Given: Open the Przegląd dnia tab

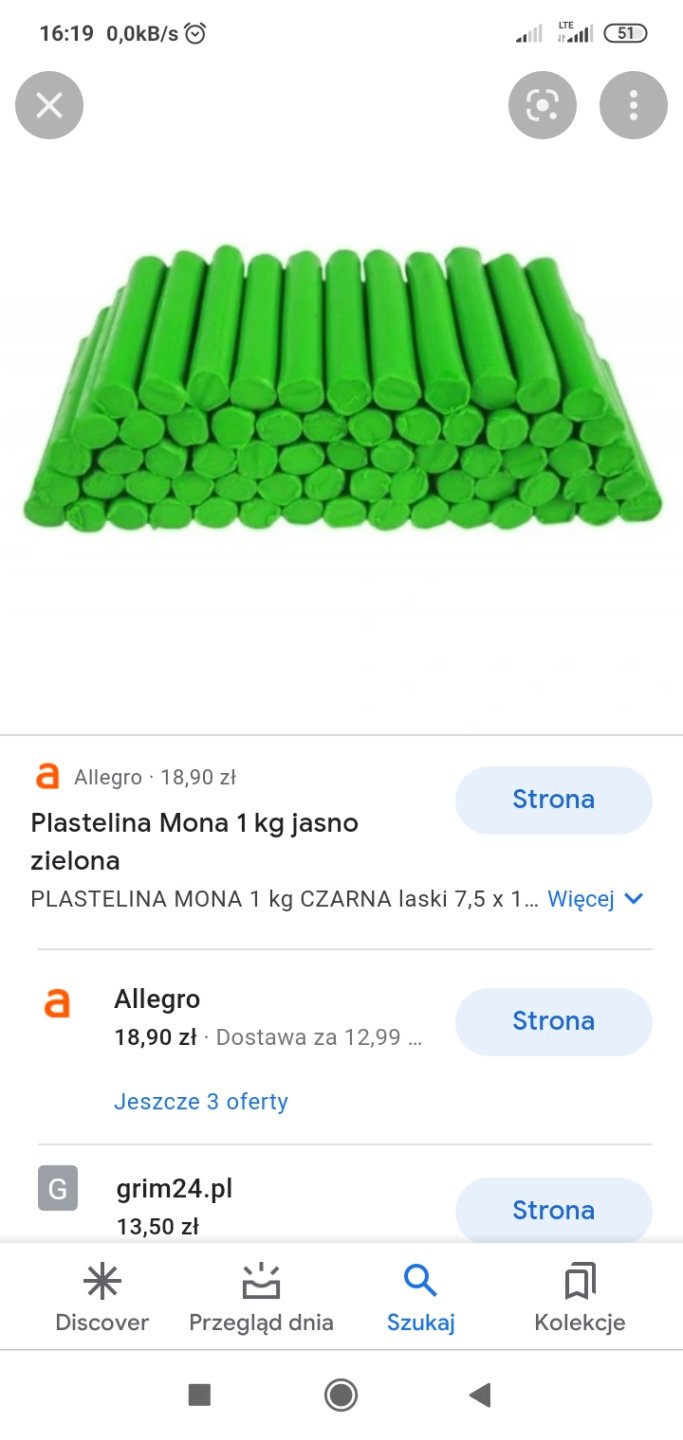Looking at the screenshot, I should pos(261,1298).
